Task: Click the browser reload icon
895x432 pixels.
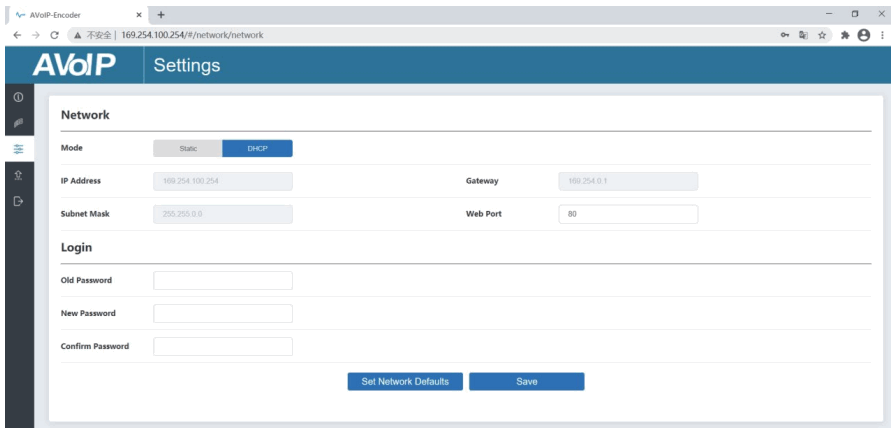Action: pyautogui.click(x=54, y=35)
